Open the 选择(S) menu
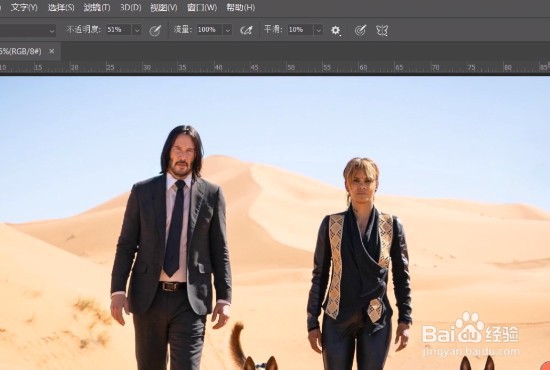The image size is (550, 370). pos(61,7)
